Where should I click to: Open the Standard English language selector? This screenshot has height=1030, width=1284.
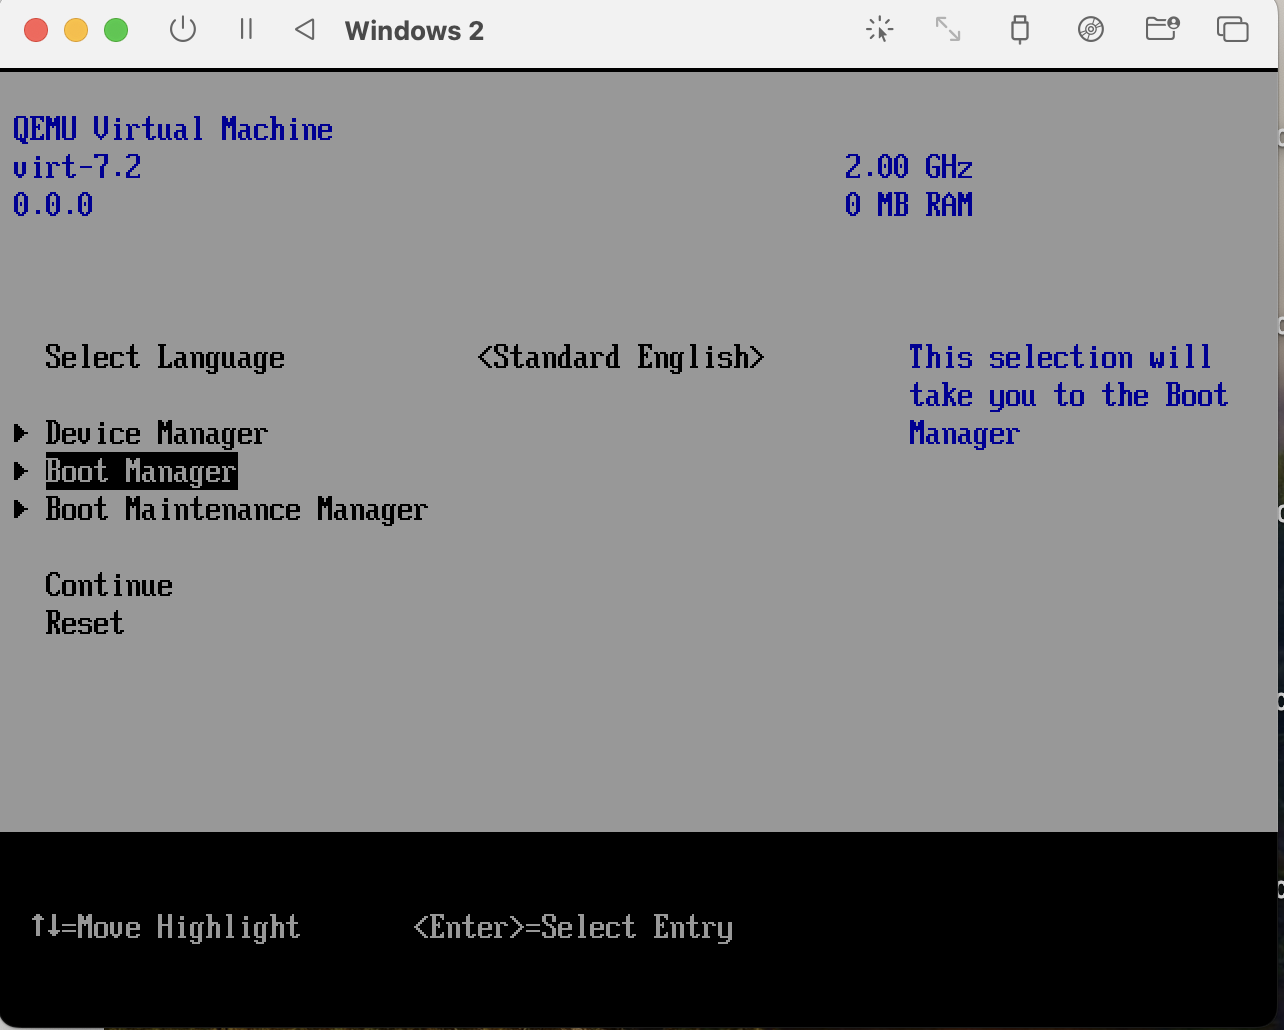(621, 357)
